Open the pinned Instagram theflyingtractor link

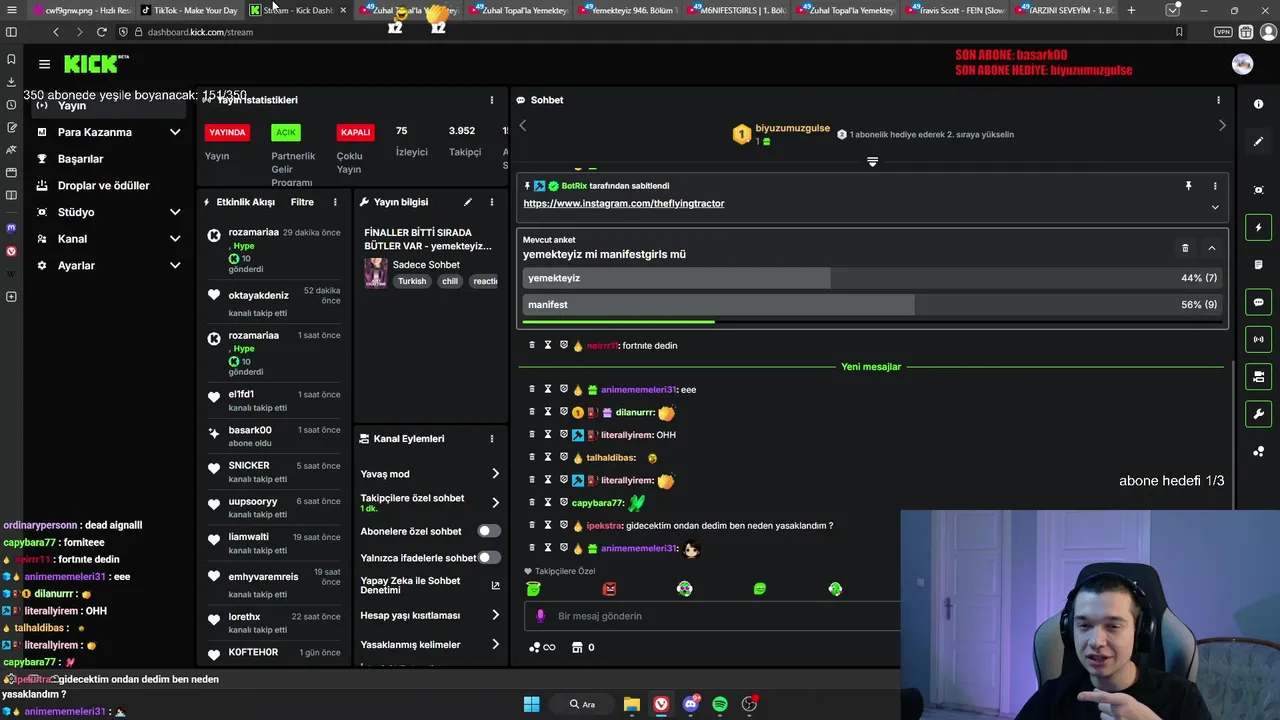point(624,203)
